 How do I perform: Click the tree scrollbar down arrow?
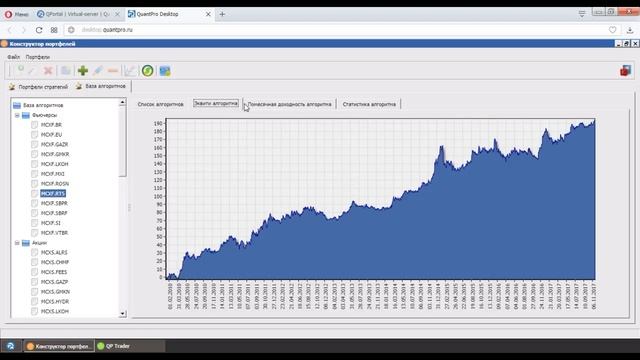pyautogui.click(x=122, y=314)
